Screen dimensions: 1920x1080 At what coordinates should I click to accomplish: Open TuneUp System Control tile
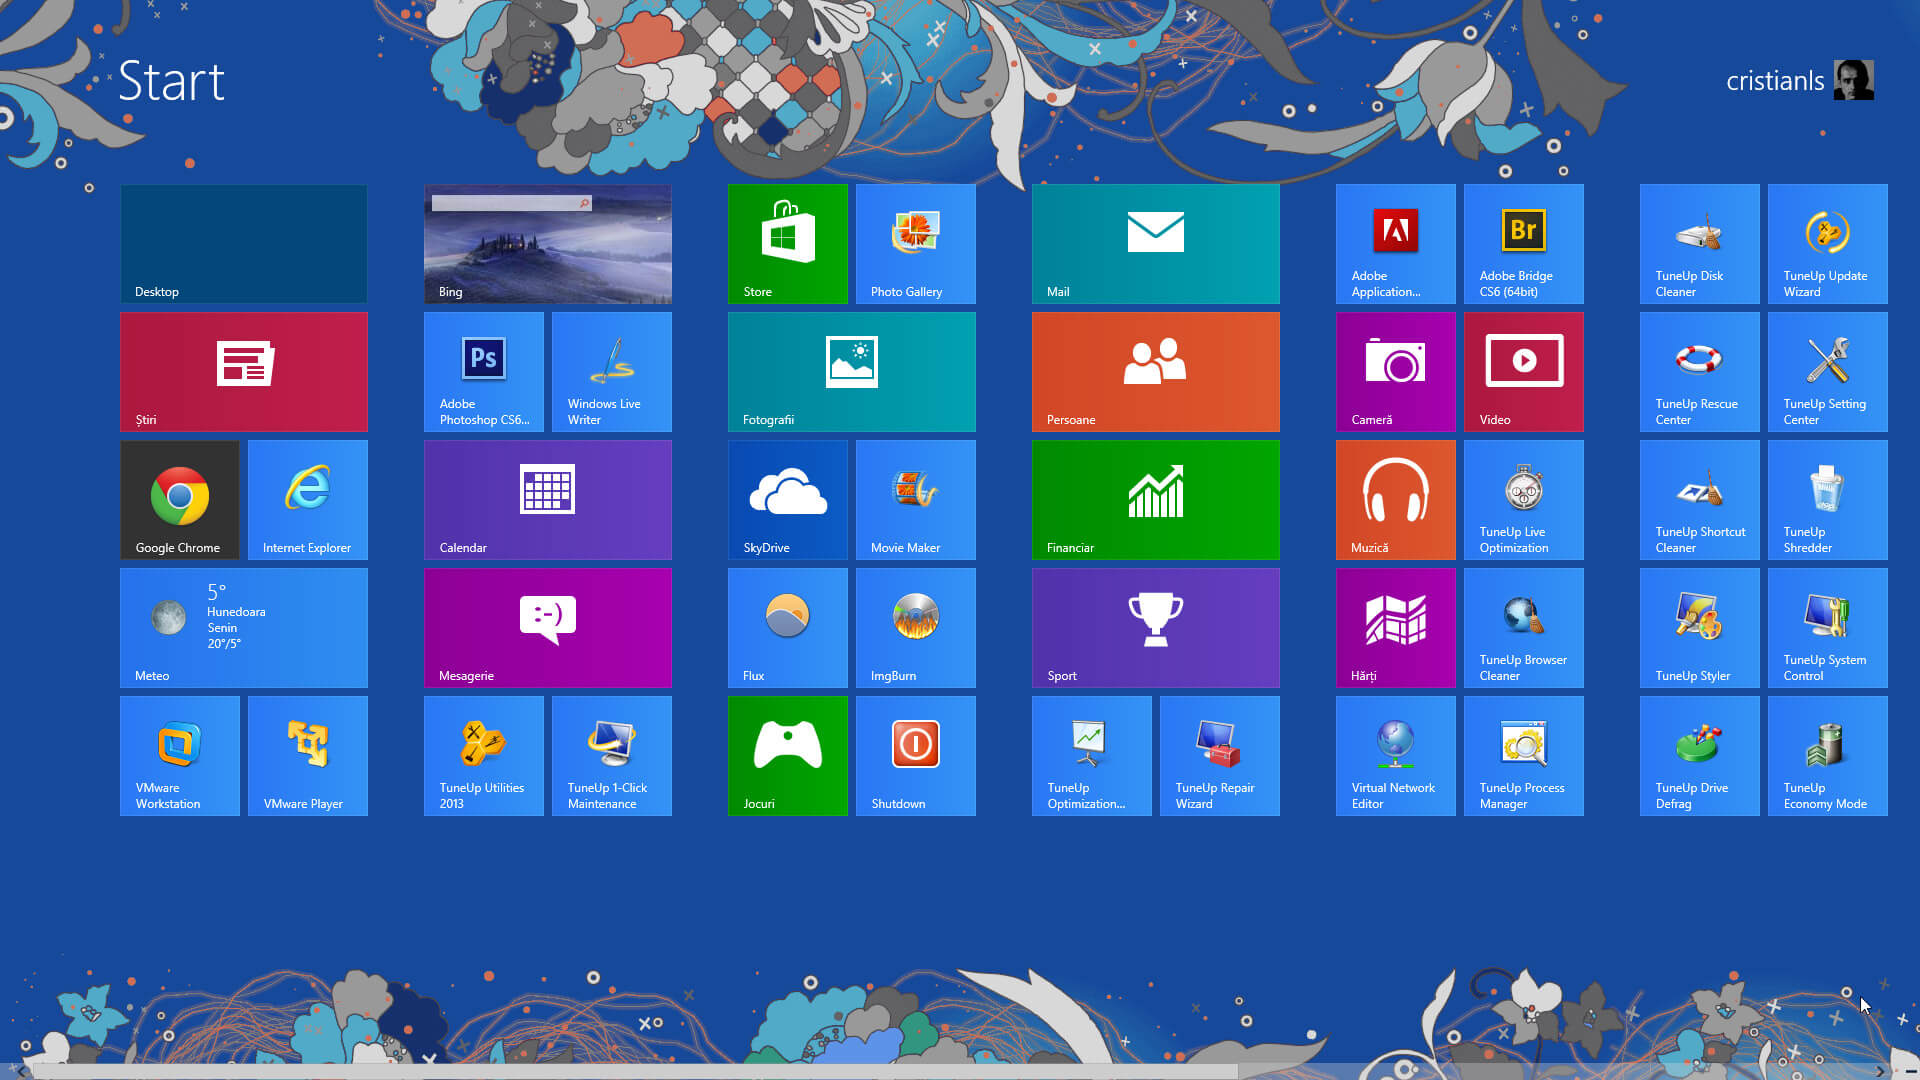coord(1827,627)
